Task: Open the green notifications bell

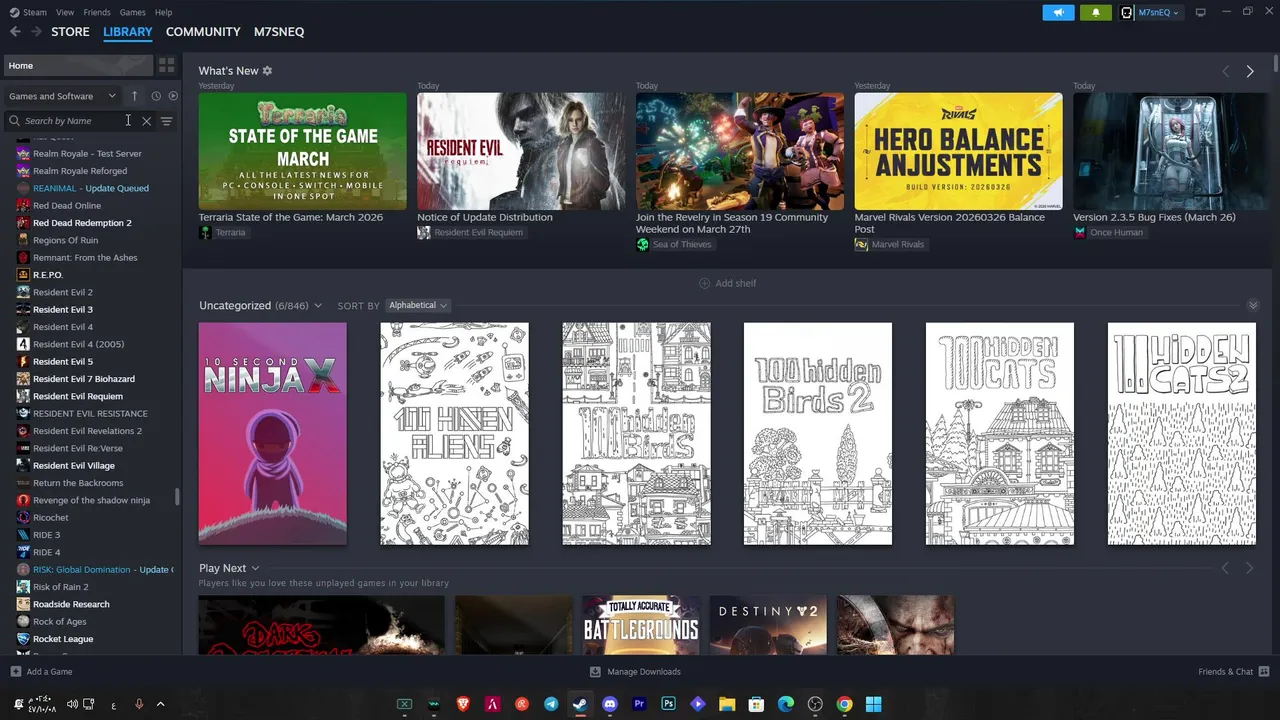Action: (x=1095, y=12)
